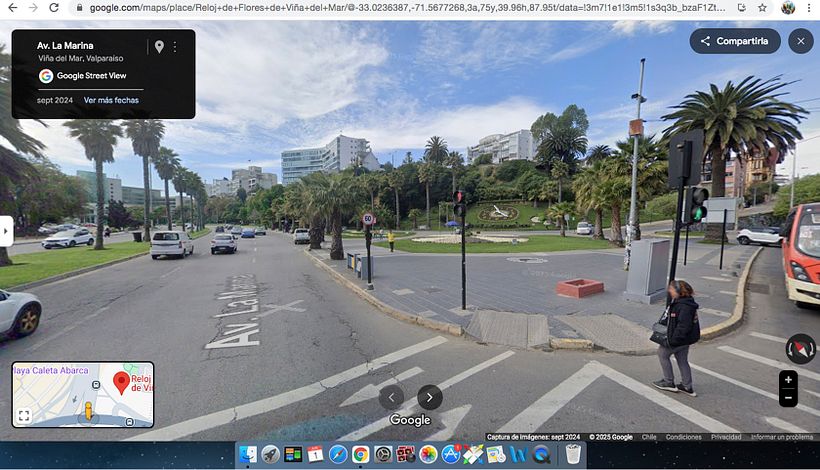
Task: Close Street View with the X button
Action: click(801, 41)
